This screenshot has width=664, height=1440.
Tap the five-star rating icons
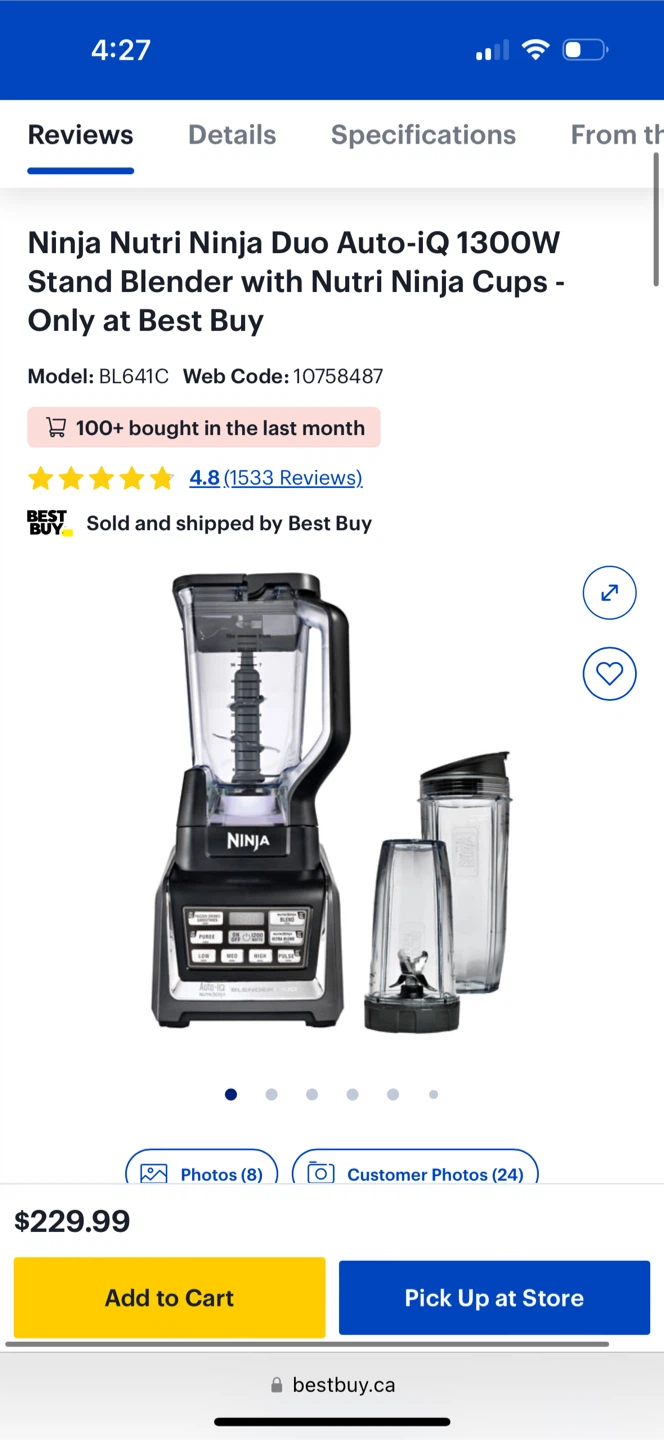point(101,478)
